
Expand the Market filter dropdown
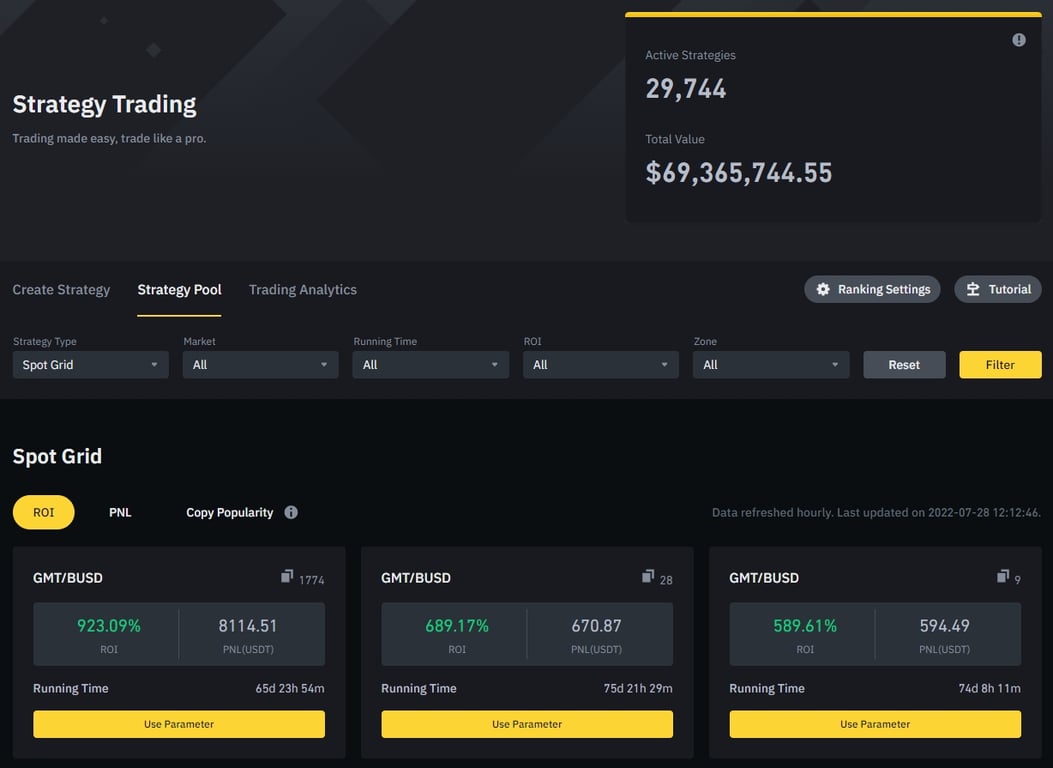click(260, 364)
